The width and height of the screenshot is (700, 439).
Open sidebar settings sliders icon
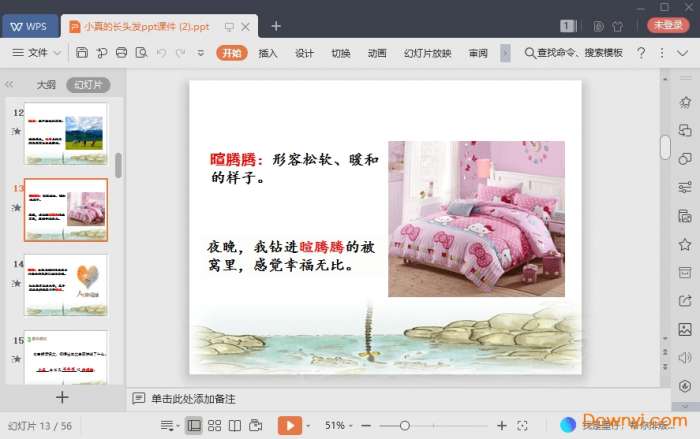tap(685, 187)
